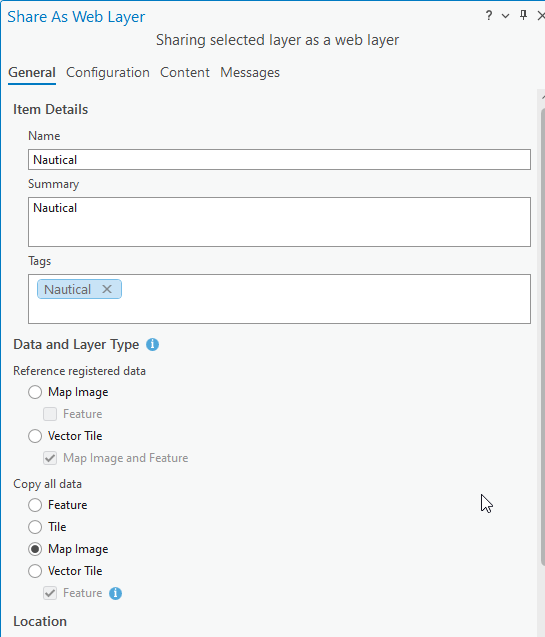Select Vector Tile under Reference registered data

click(x=35, y=436)
